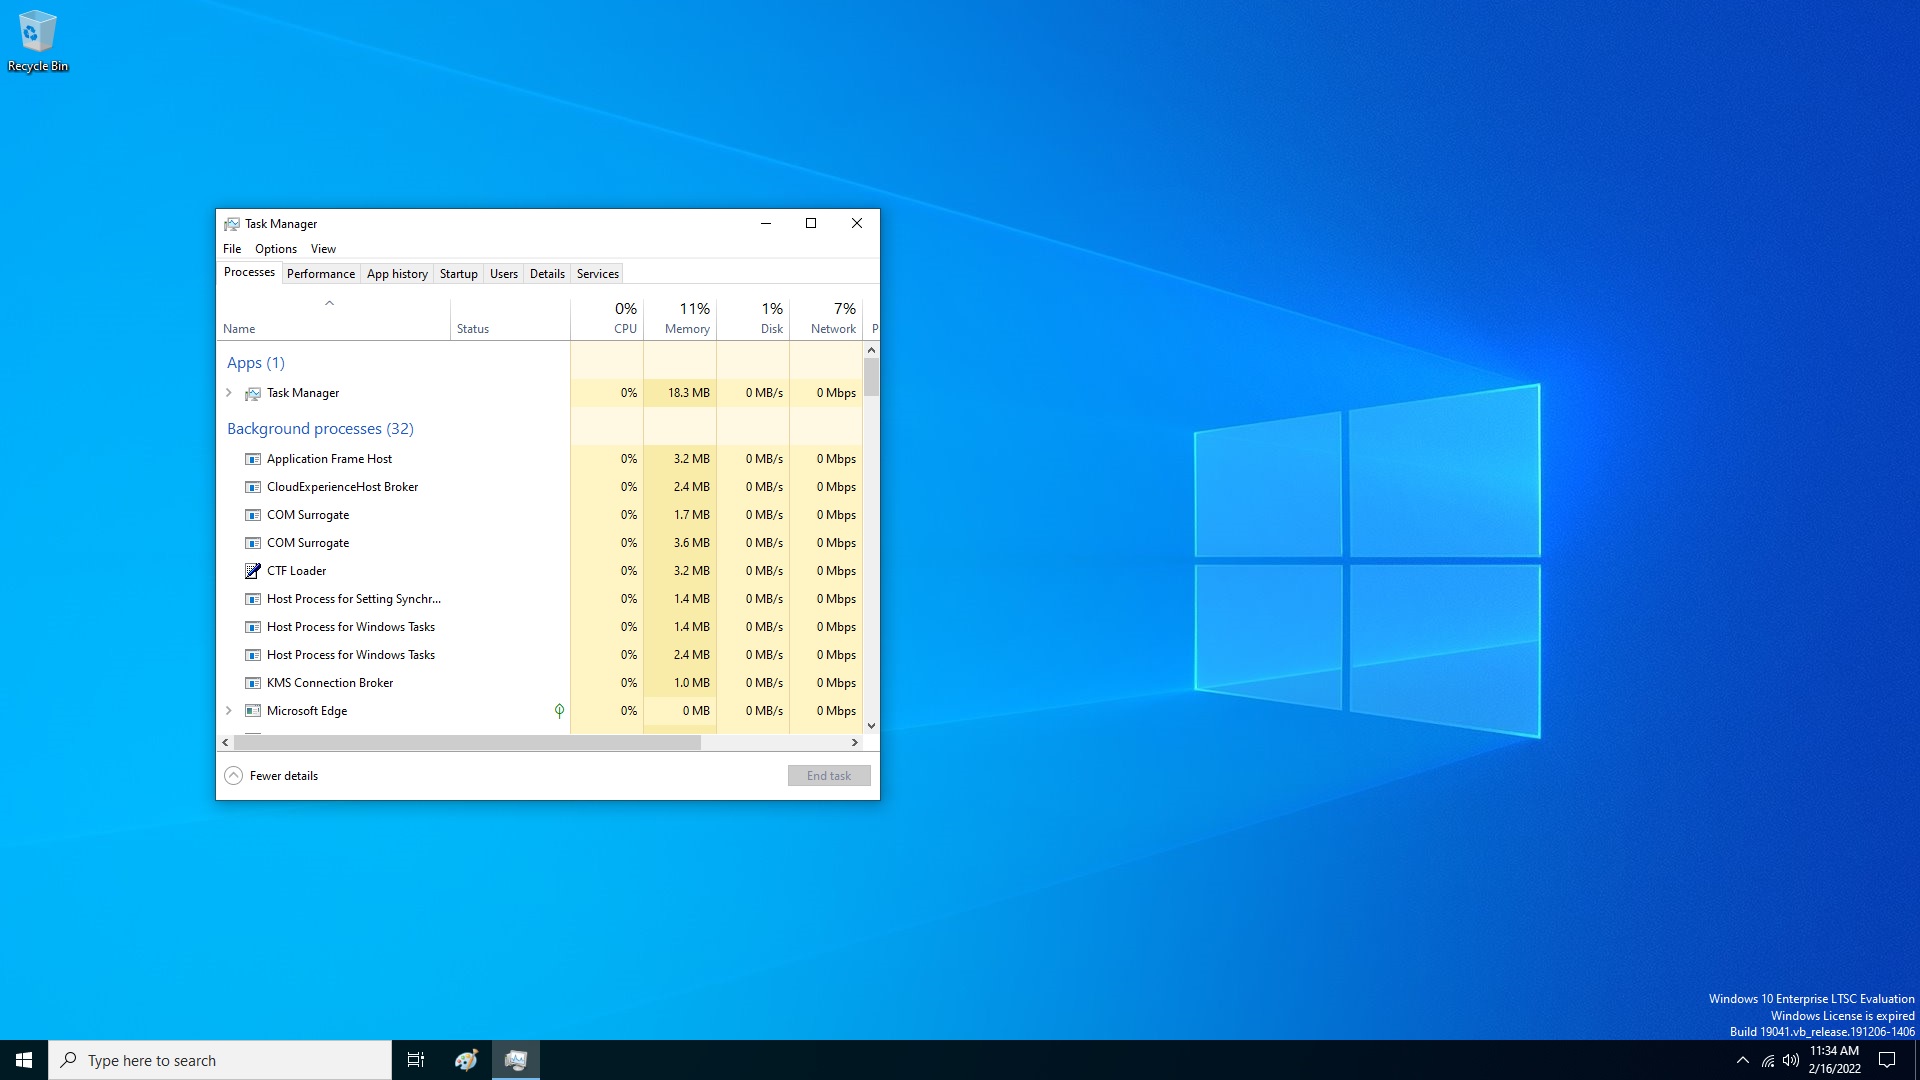Minimize the Task Manager window

[x=766, y=223]
